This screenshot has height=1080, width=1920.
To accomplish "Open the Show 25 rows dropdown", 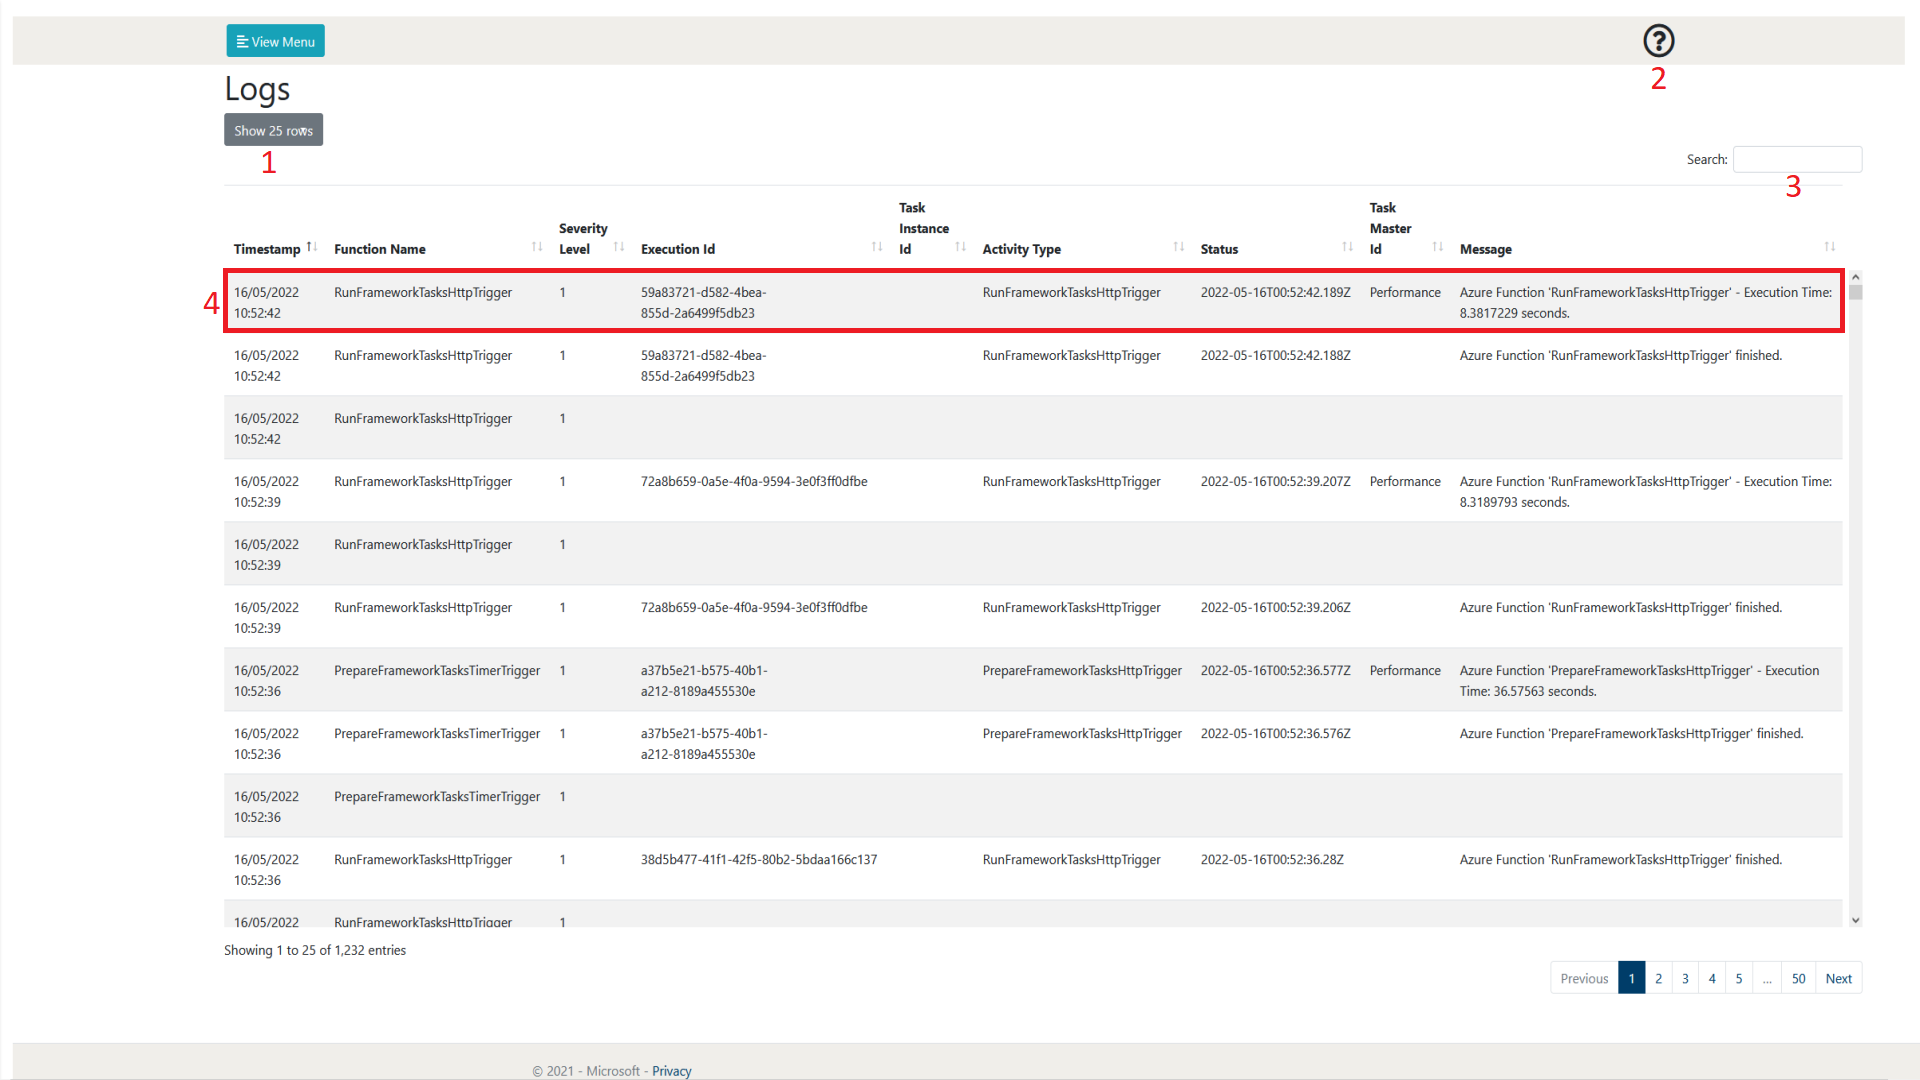I will coord(273,130).
